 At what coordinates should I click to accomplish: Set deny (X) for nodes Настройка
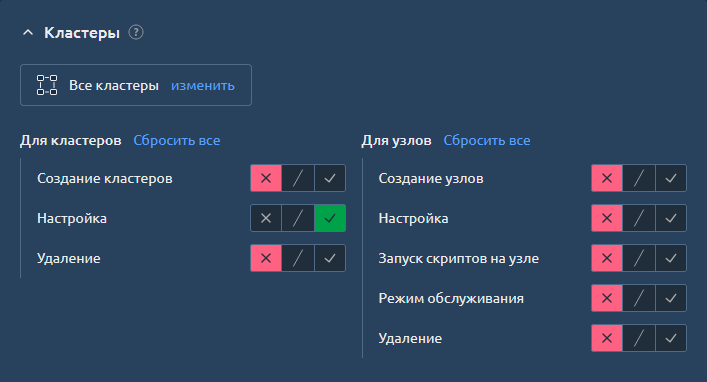pos(607,218)
